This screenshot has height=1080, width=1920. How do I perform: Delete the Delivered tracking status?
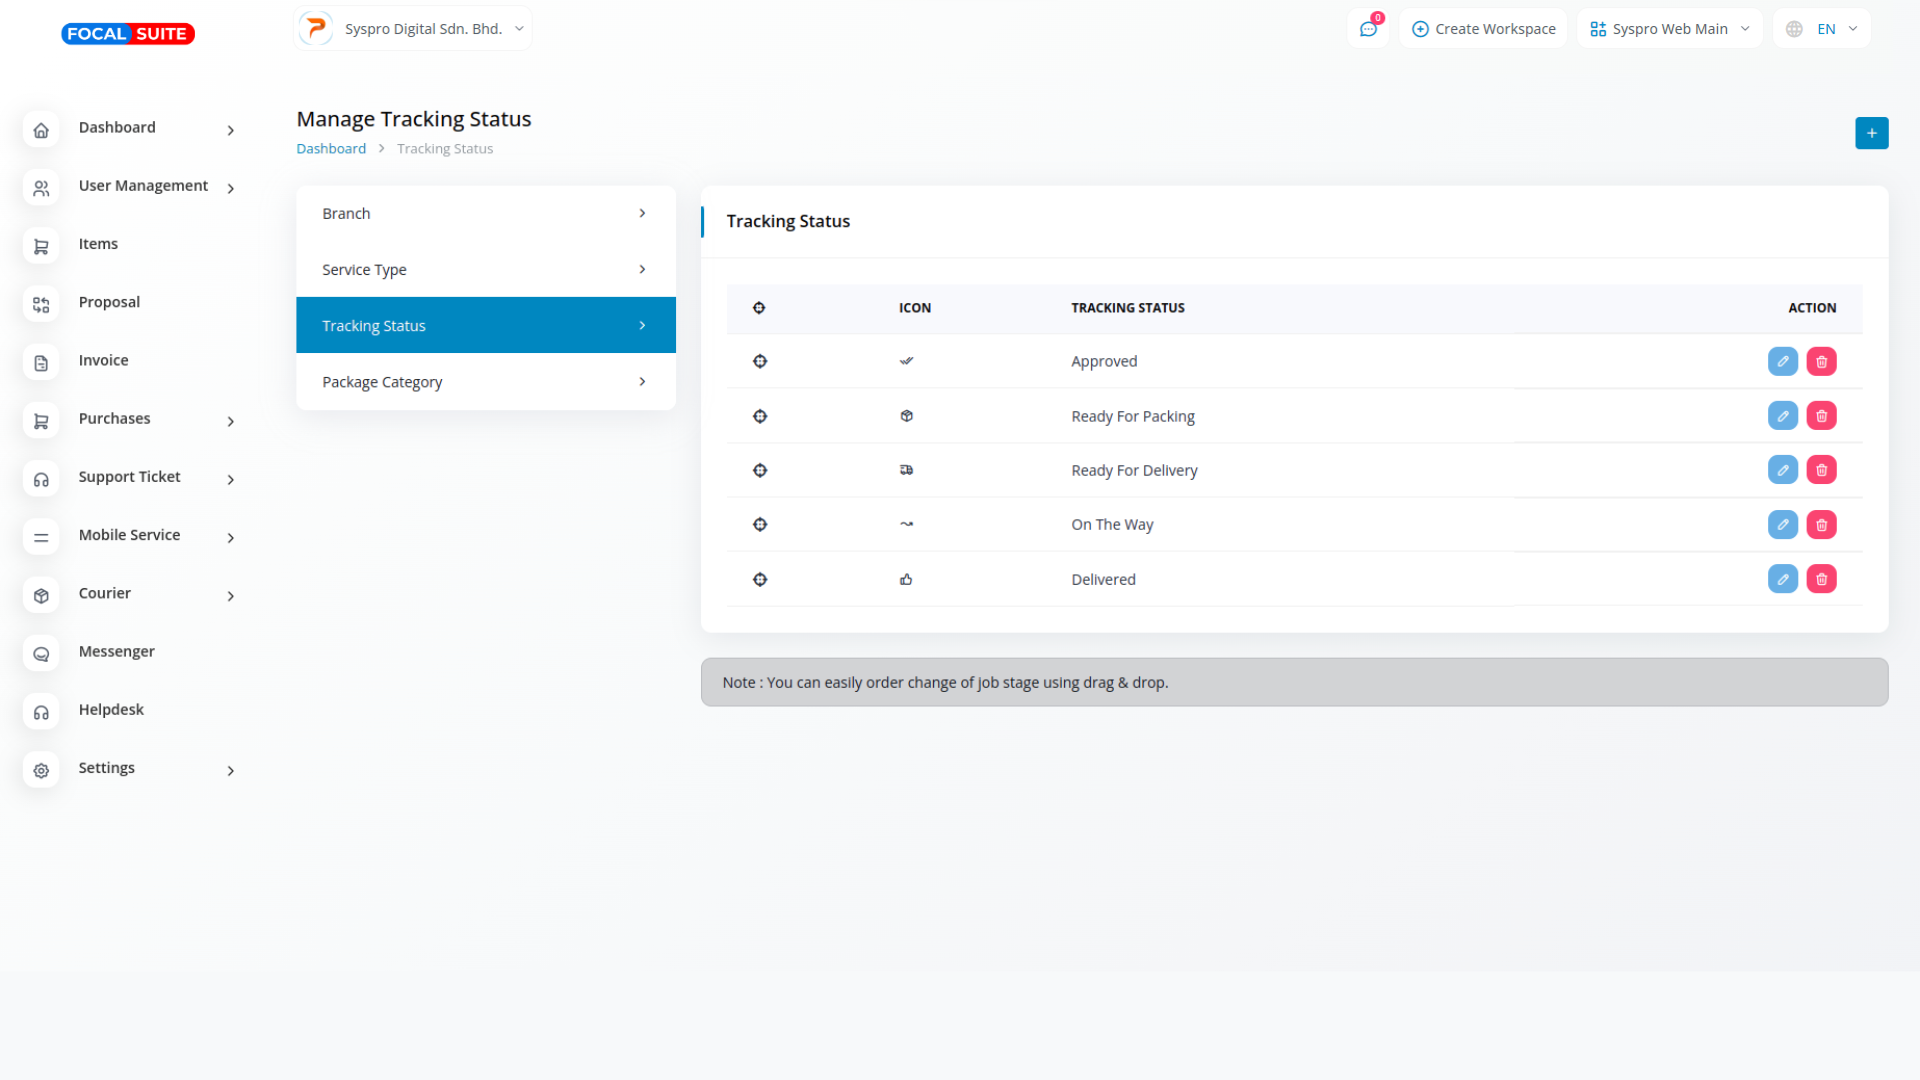click(x=1821, y=579)
